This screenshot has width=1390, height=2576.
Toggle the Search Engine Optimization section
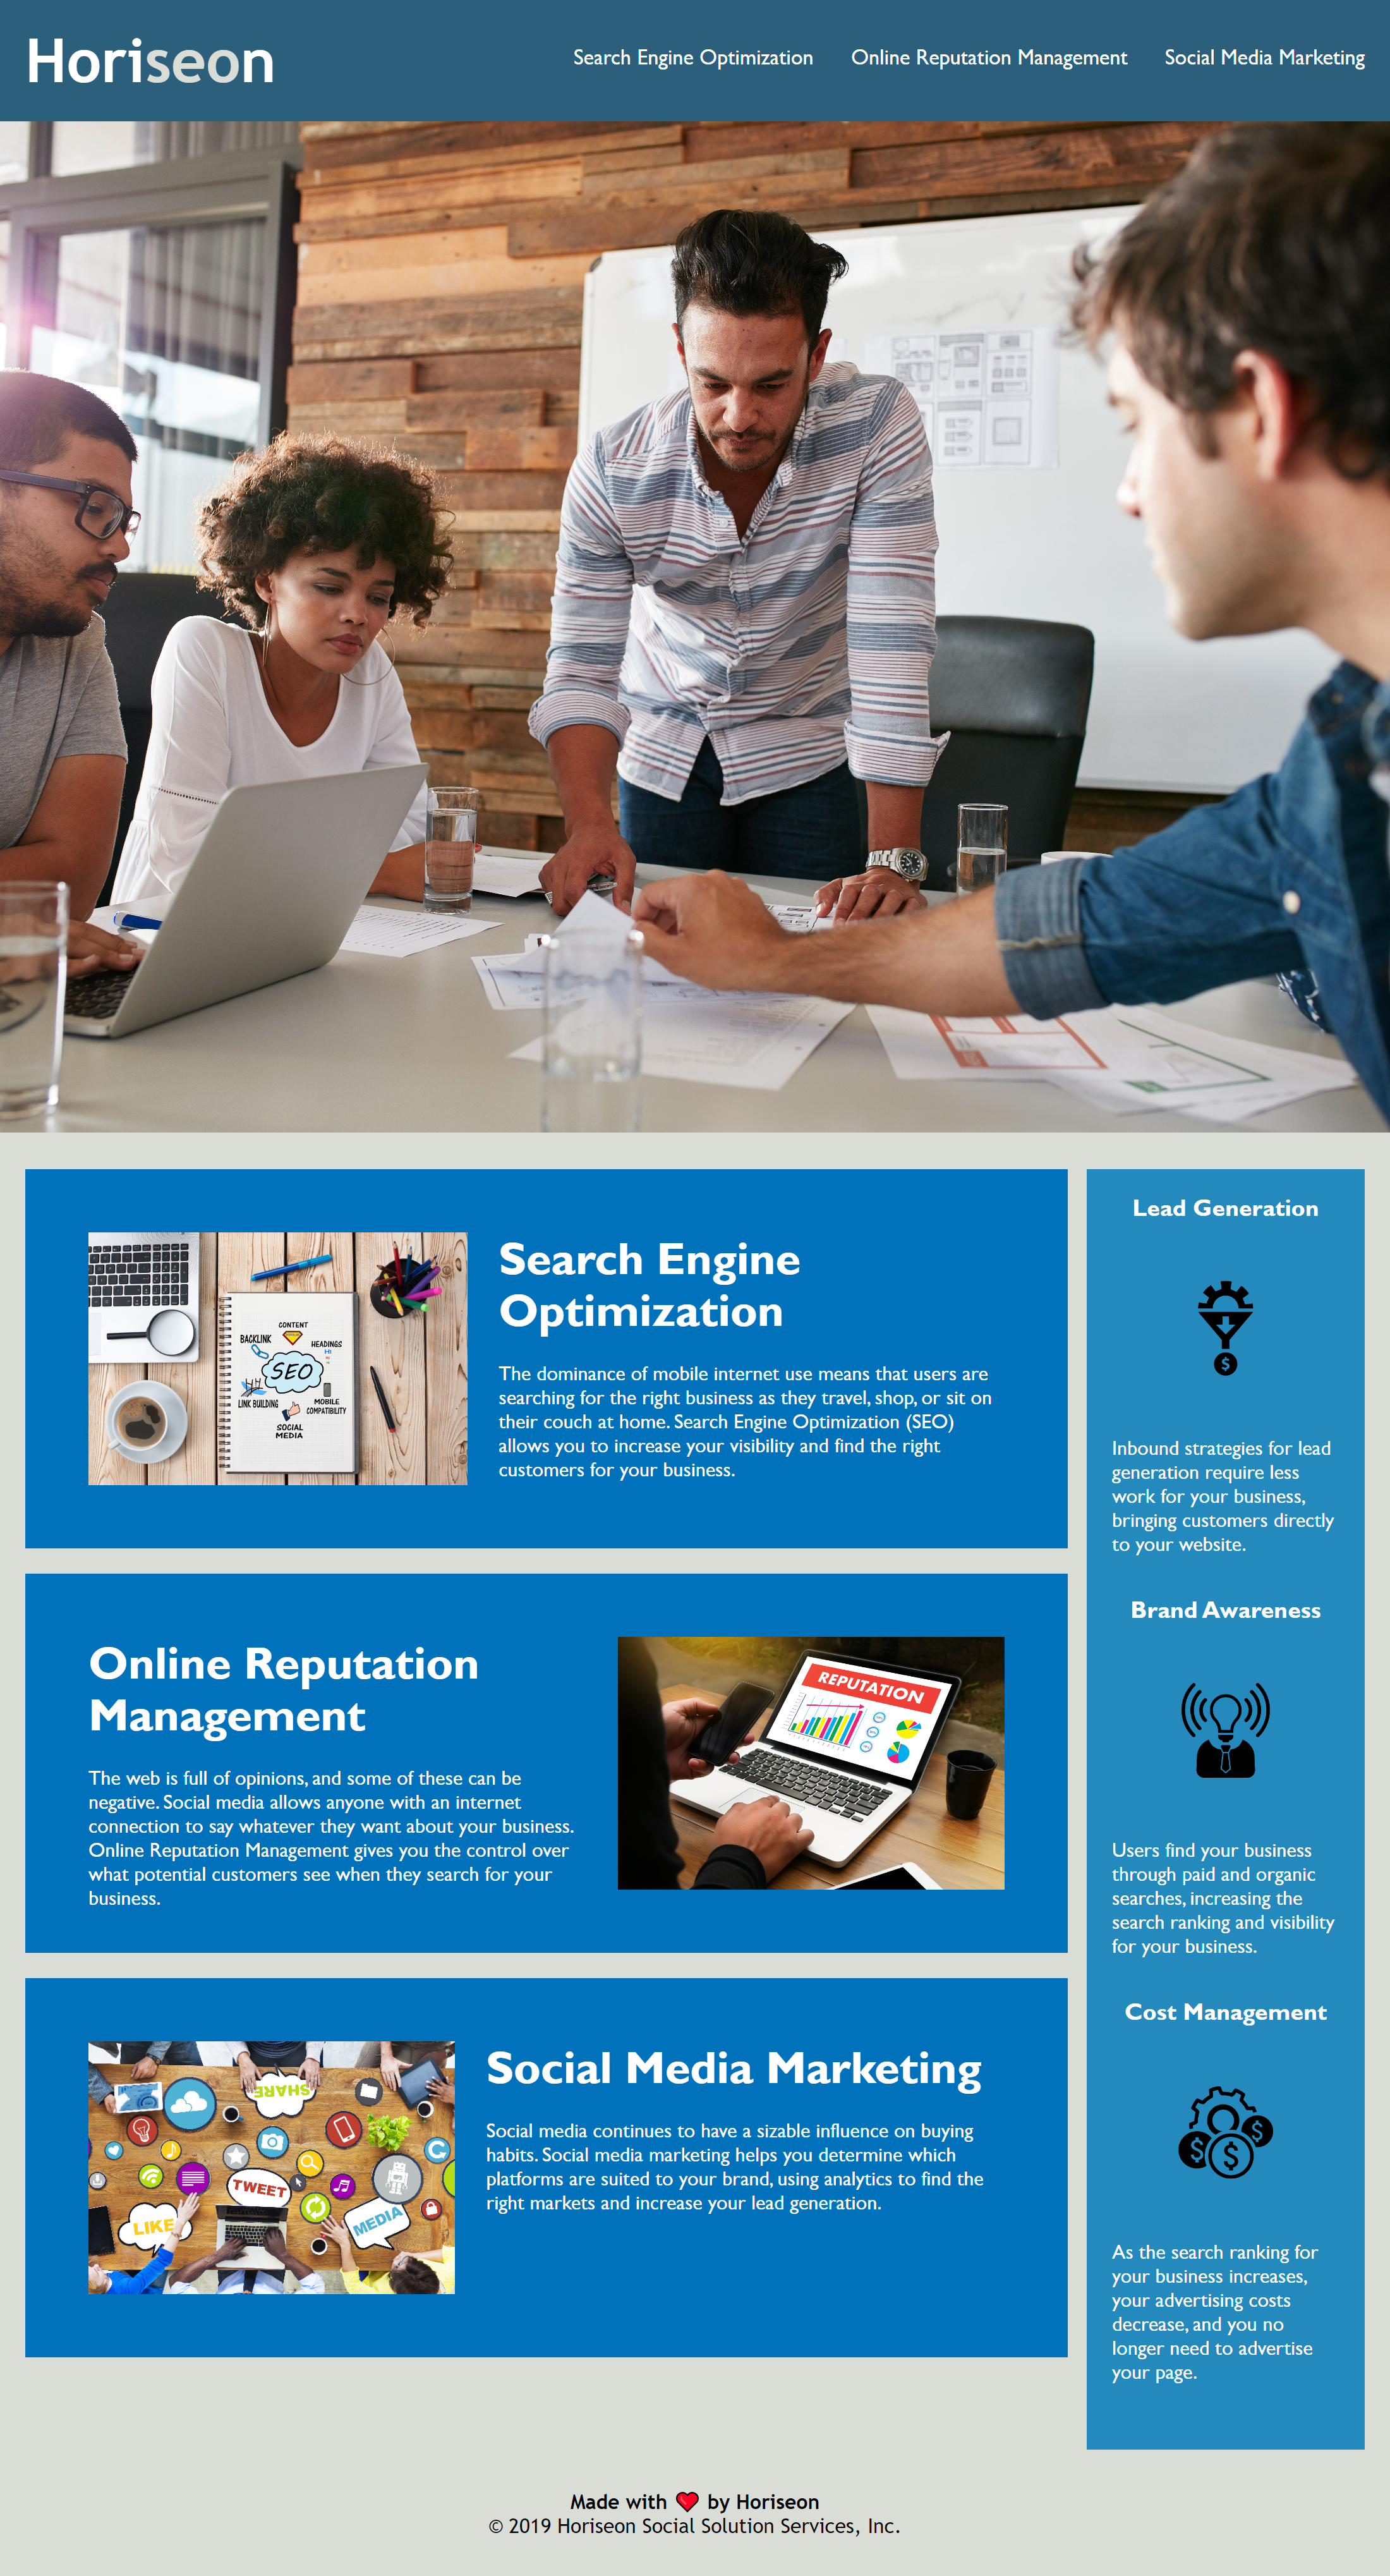pyautogui.click(x=693, y=58)
